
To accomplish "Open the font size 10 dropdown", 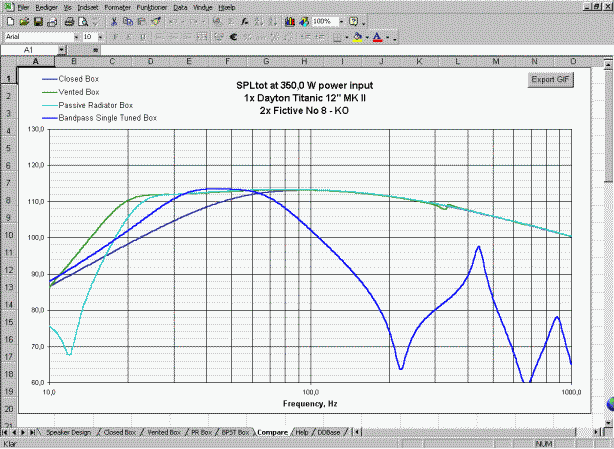I will click(x=101, y=37).
